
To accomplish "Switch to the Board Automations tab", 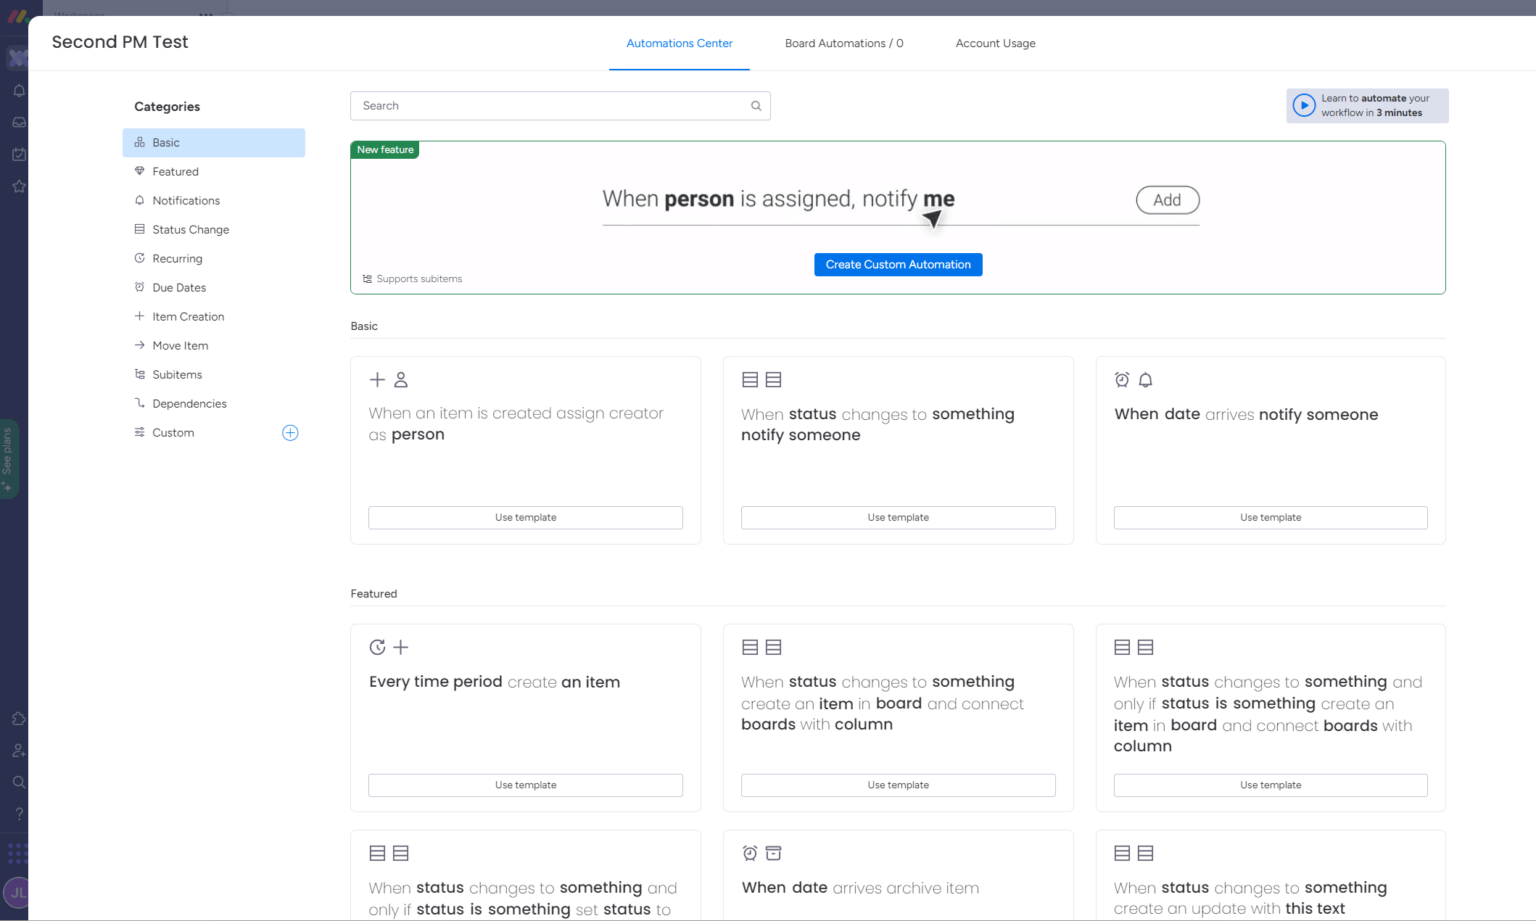I will pos(844,43).
